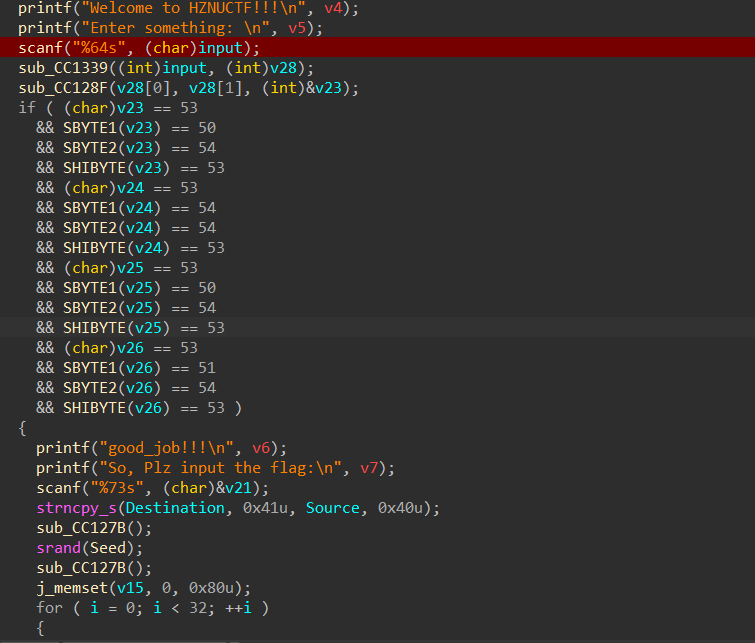Select v7 in the Plz input printf
Image resolution: width=755 pixels, height=643 pixels.
(x=369, y=468)
